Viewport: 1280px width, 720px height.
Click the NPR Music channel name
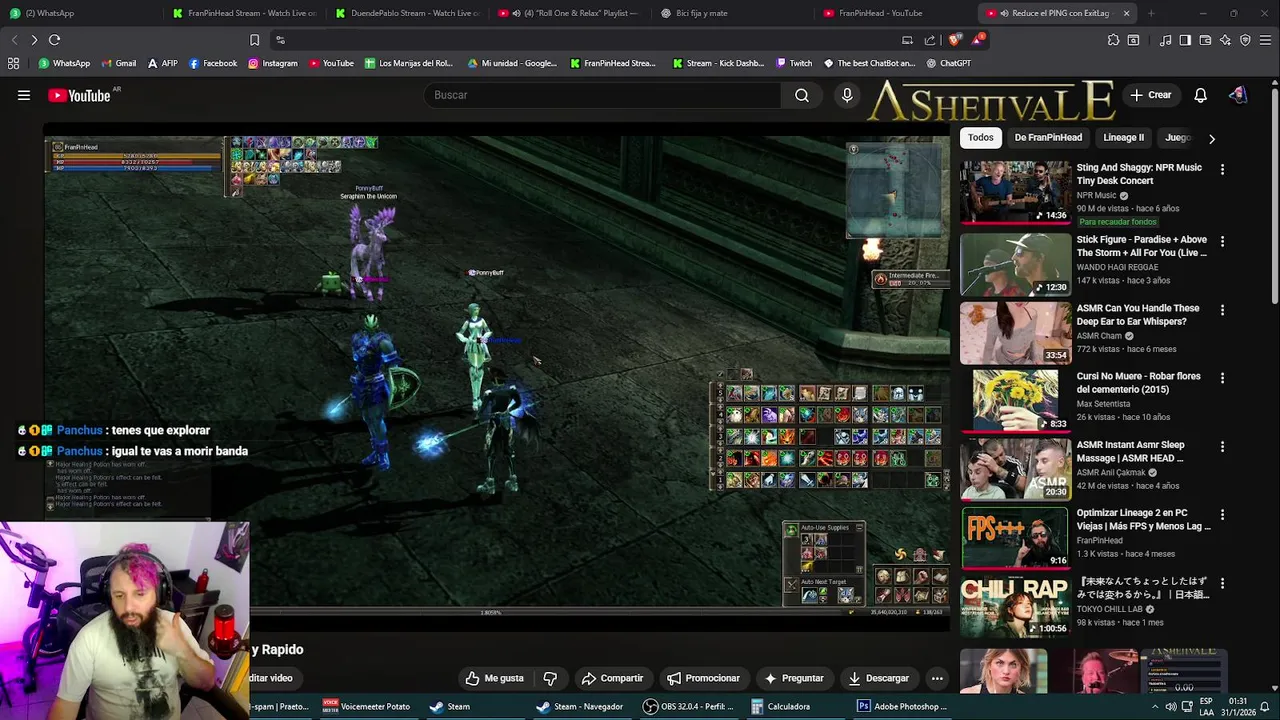(1096, 195)
